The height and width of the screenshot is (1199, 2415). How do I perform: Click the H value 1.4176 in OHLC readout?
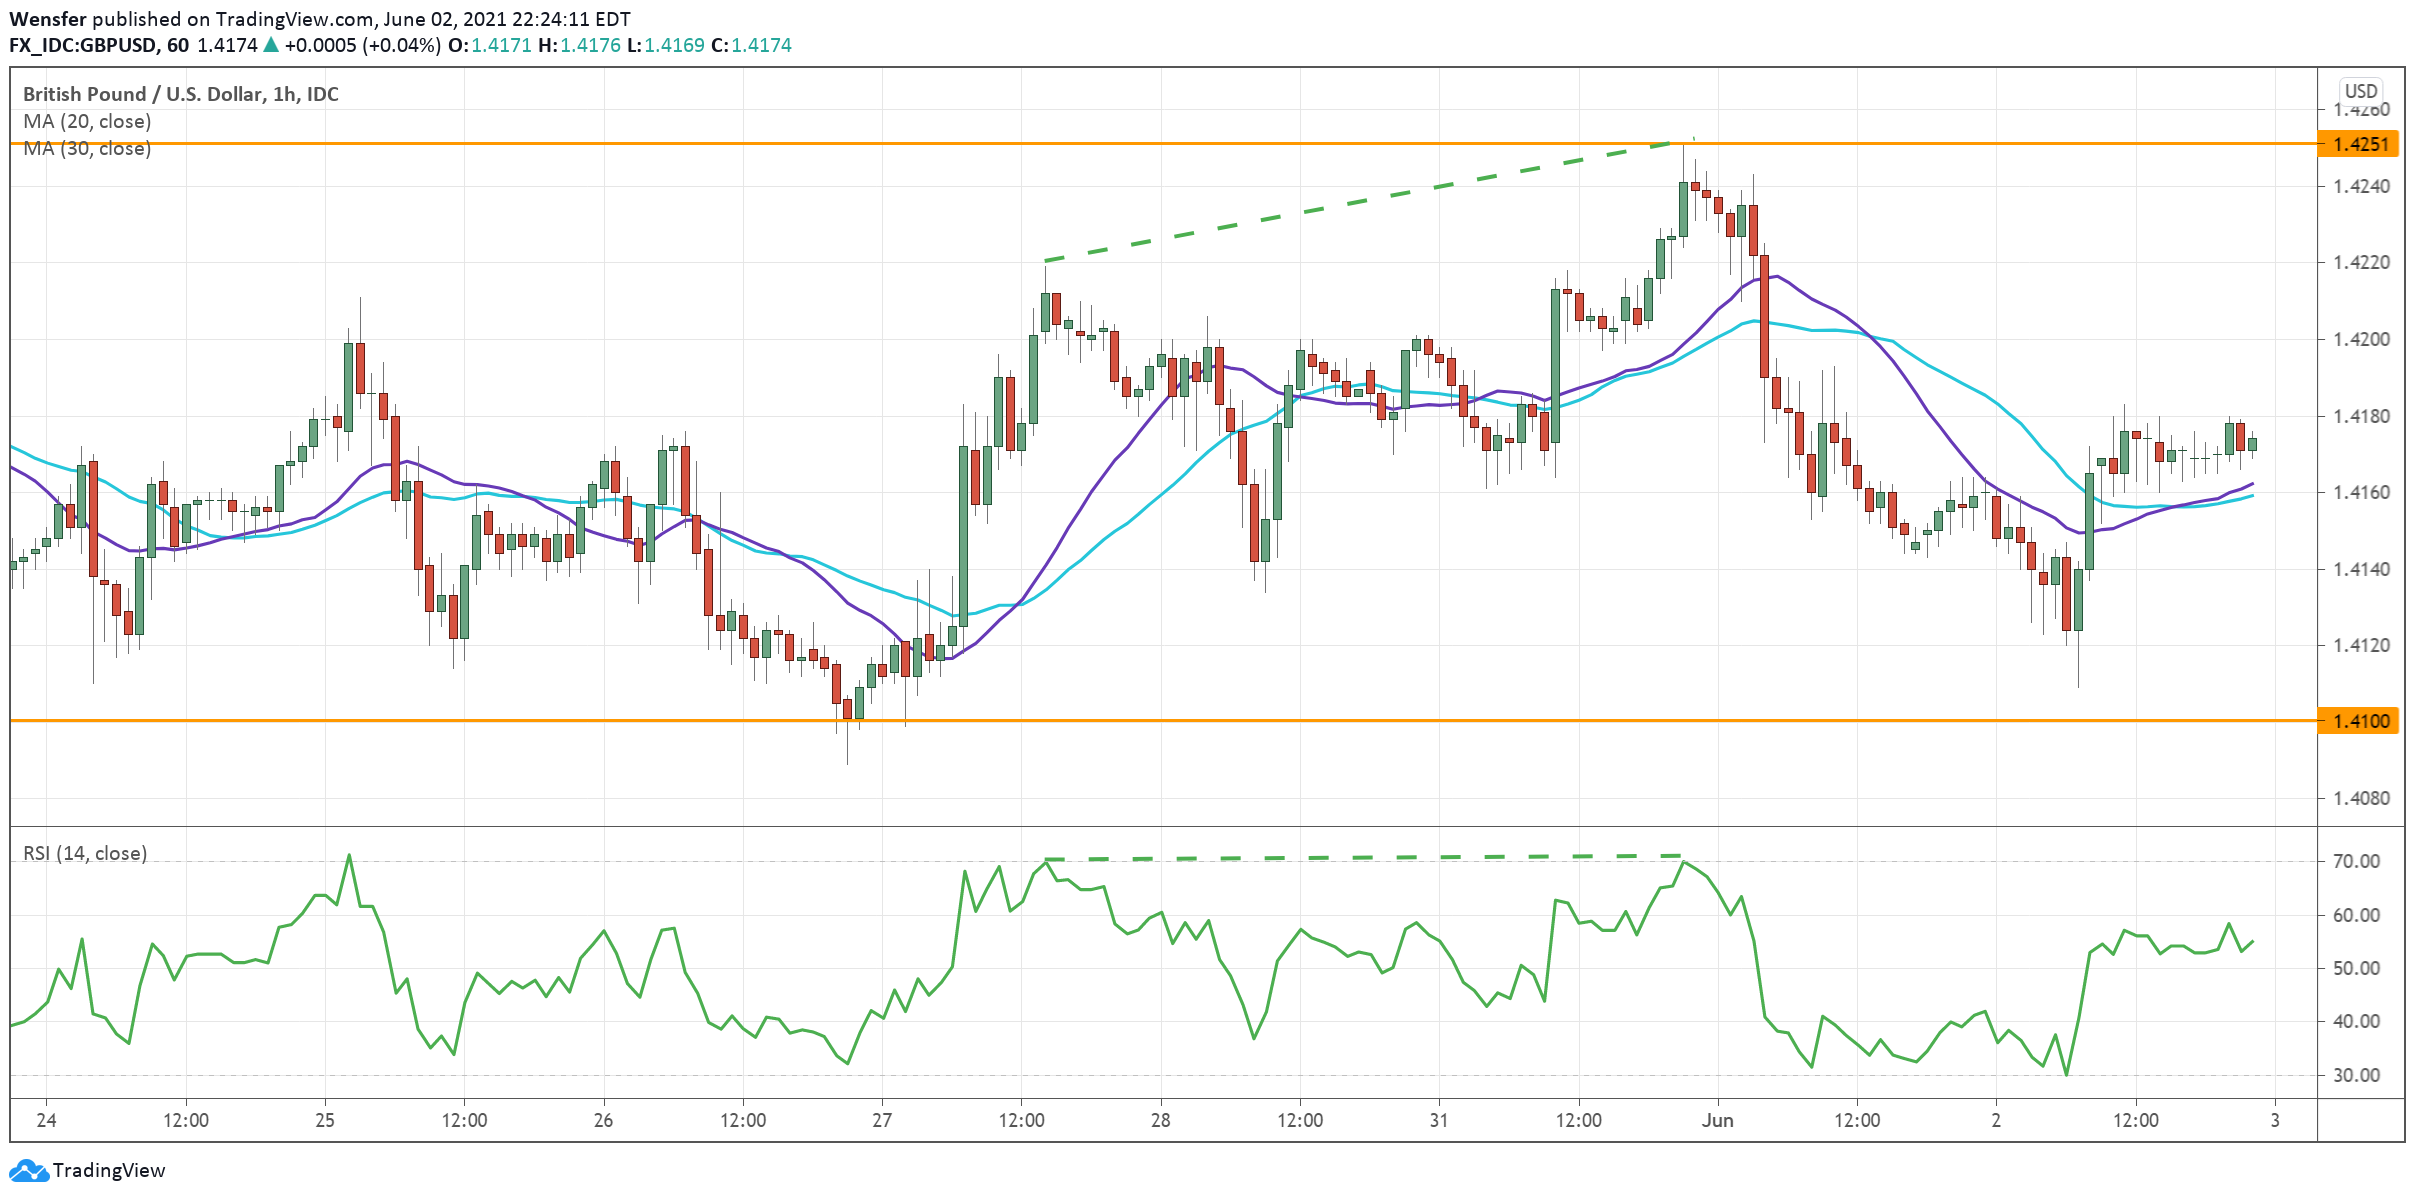point(590,44)
